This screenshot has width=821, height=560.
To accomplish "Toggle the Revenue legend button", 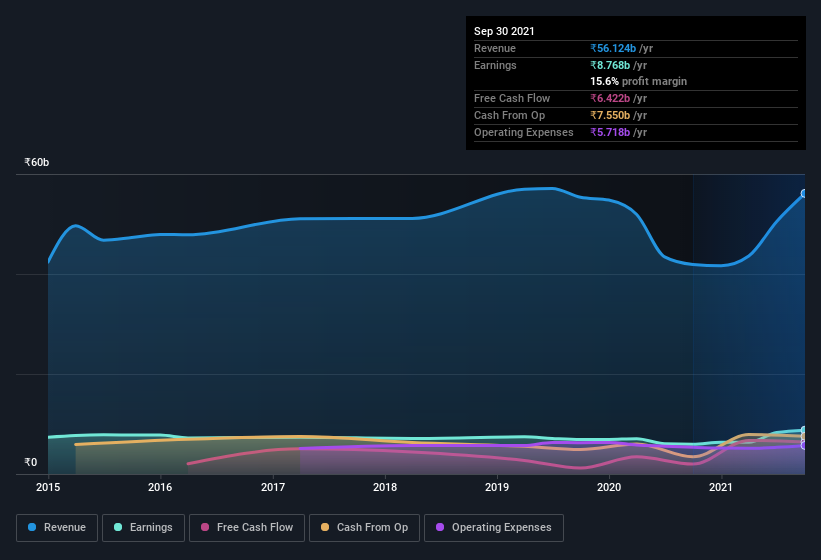I will click(x=57, y=528).
